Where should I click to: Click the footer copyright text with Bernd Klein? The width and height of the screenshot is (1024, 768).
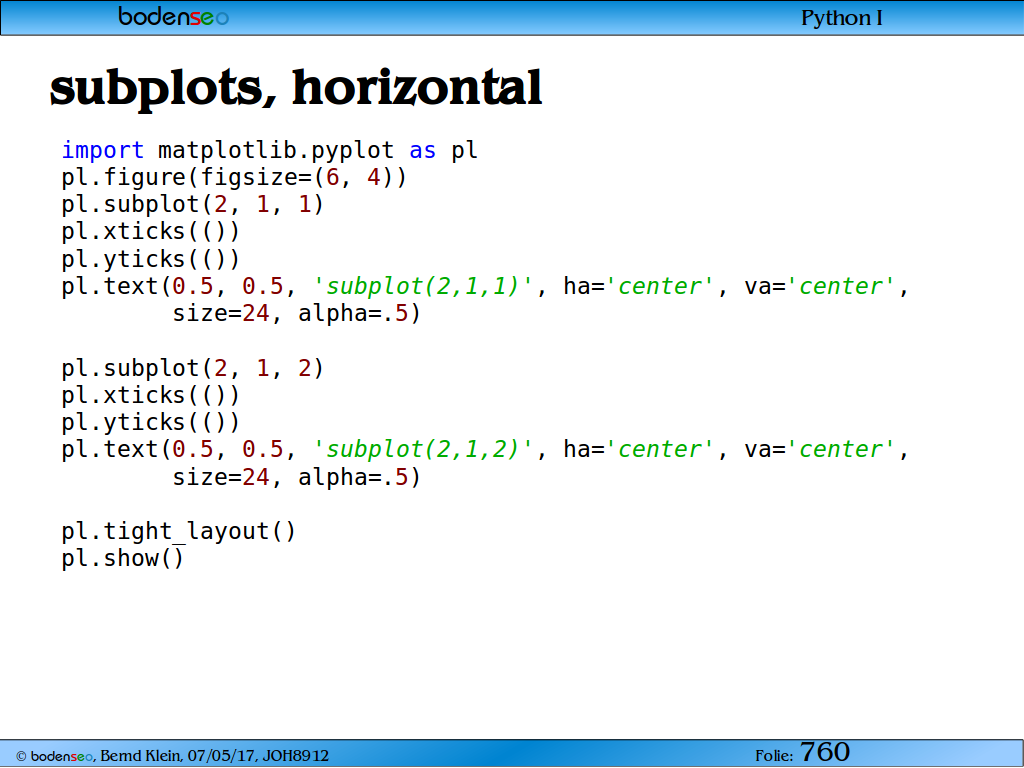point(172,756)
